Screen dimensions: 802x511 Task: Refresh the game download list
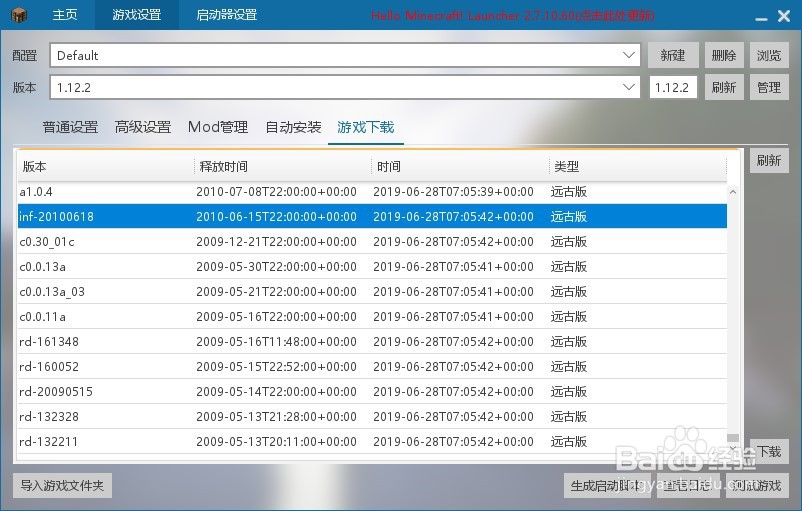[769, 161]
